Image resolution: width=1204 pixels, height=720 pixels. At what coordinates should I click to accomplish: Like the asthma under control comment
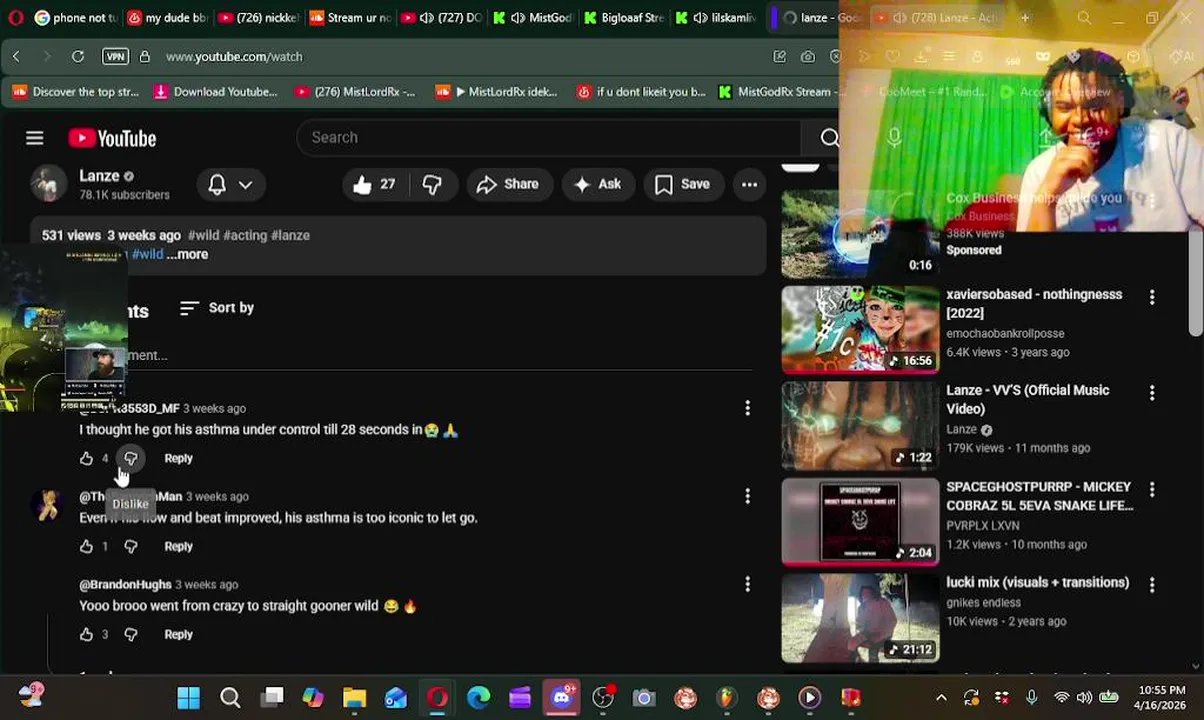(86, 458)
